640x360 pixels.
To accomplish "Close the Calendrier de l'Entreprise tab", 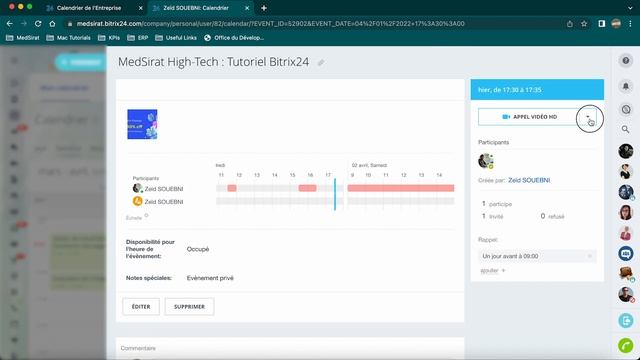I will click(x=140, y=8).
